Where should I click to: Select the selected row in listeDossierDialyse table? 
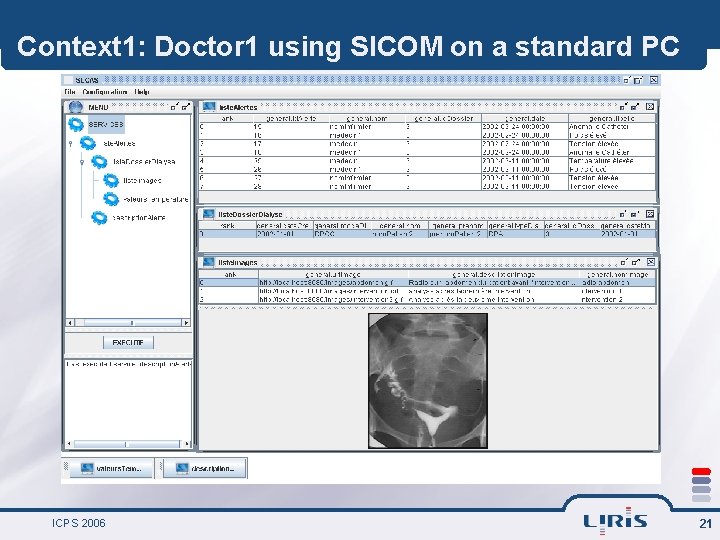(428, 234)
